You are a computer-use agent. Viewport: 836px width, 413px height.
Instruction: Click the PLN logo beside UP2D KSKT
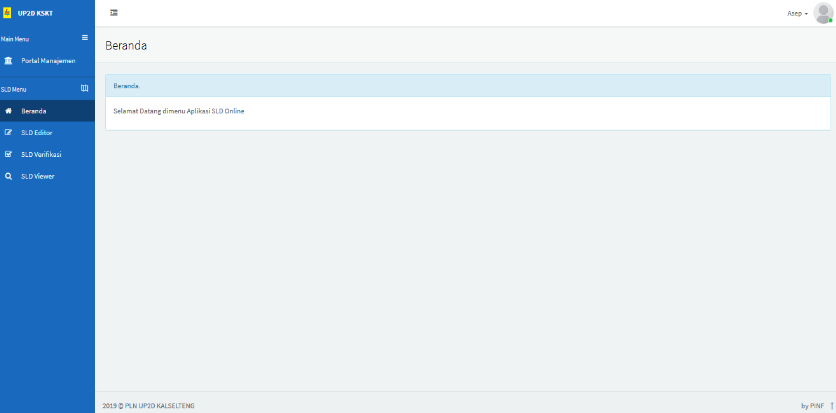[x=6, y=13]
